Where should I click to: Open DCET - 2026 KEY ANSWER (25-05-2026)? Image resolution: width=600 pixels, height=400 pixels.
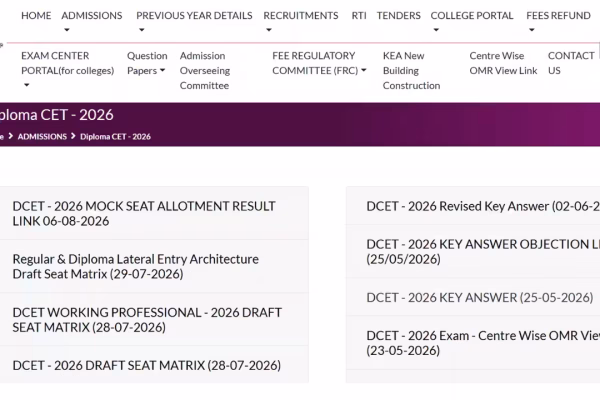click(480, 297)
